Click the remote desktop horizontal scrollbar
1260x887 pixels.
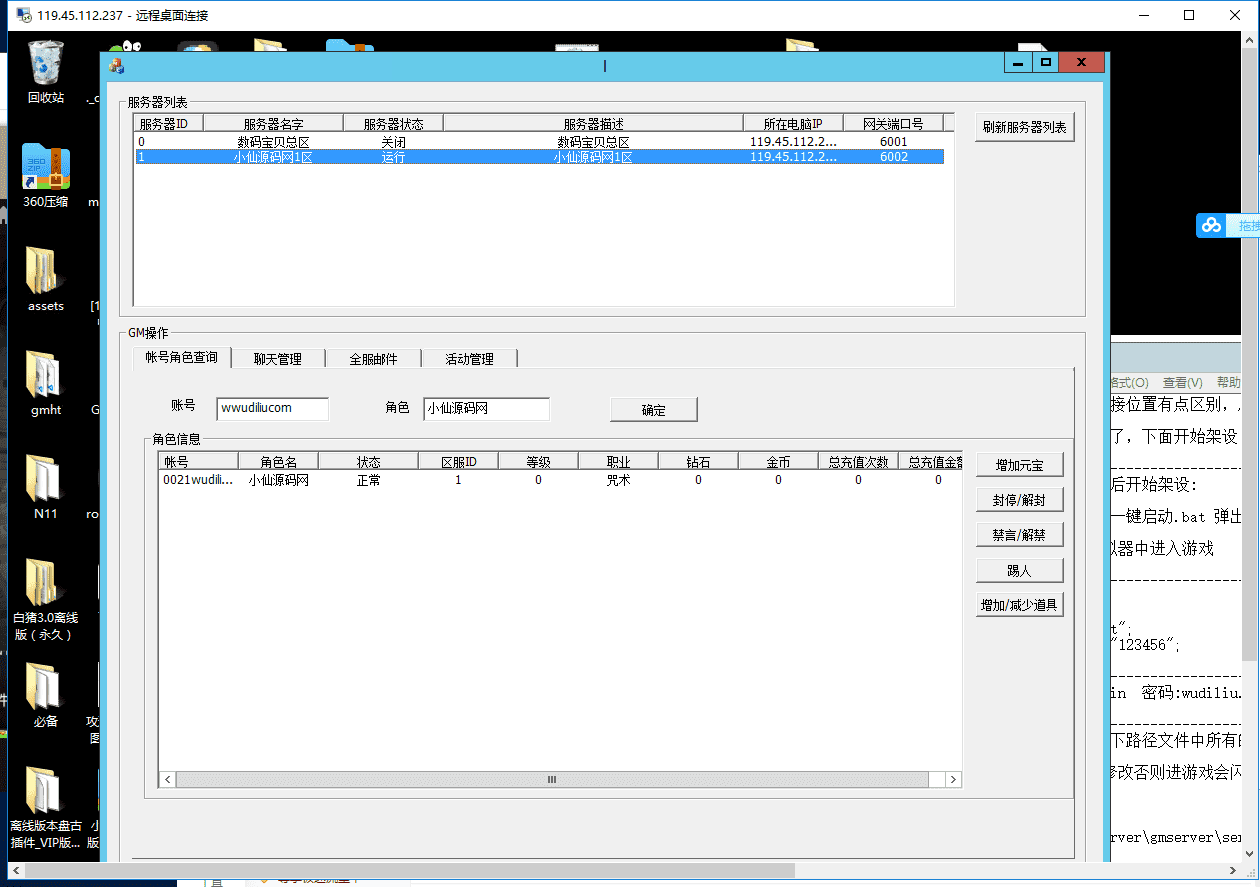[408, 871]
